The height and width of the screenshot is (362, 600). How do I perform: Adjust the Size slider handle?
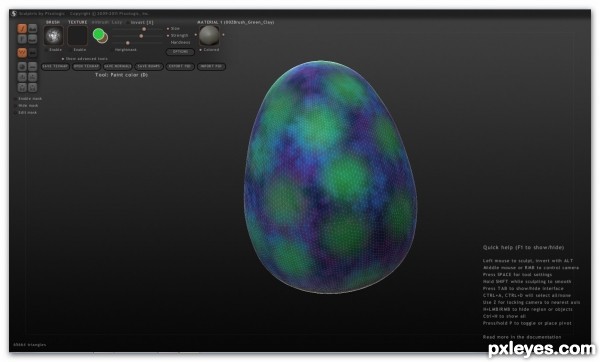pyautogui.click(x=144, y=29)
